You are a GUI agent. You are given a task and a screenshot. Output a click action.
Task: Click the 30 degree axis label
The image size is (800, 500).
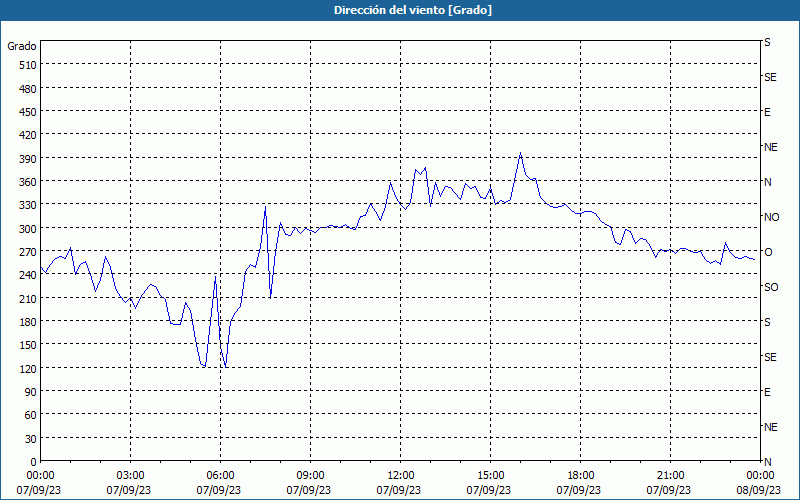coord(31,439)
